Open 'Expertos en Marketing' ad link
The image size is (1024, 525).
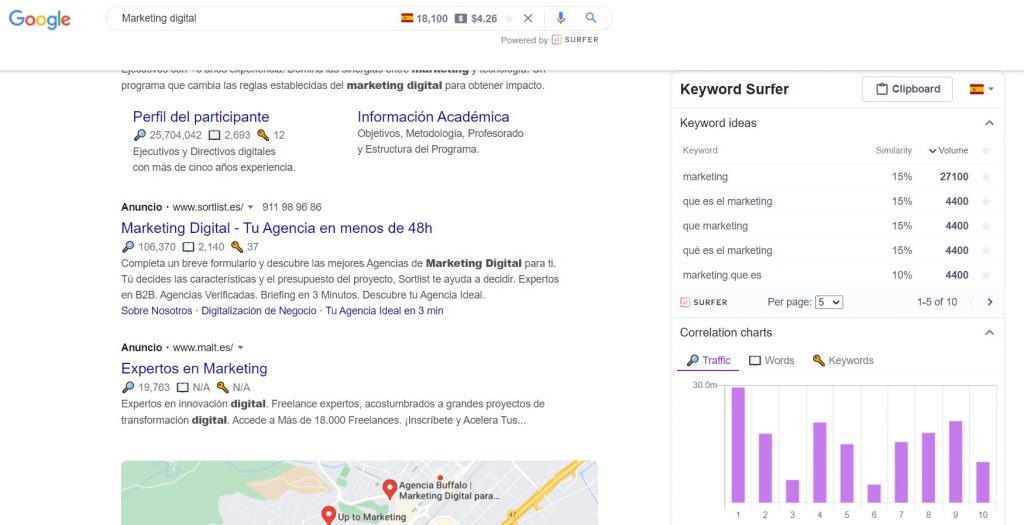(x=194, y=368)
